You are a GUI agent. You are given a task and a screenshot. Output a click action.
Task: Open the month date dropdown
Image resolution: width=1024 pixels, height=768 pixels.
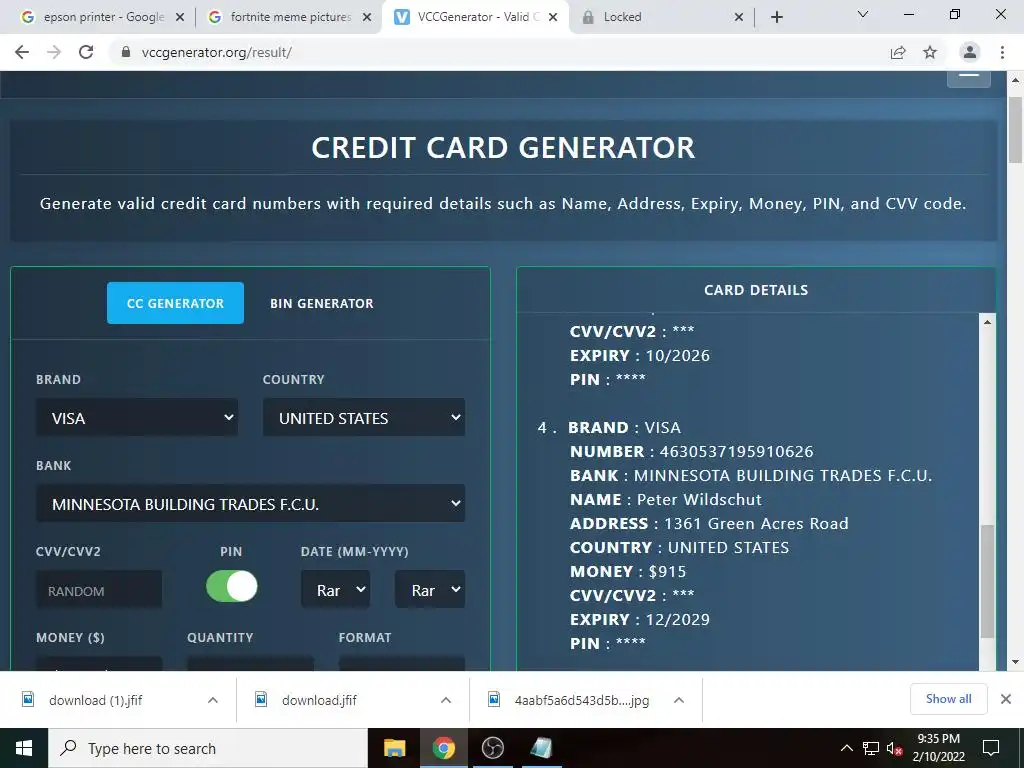click(335, 589)
